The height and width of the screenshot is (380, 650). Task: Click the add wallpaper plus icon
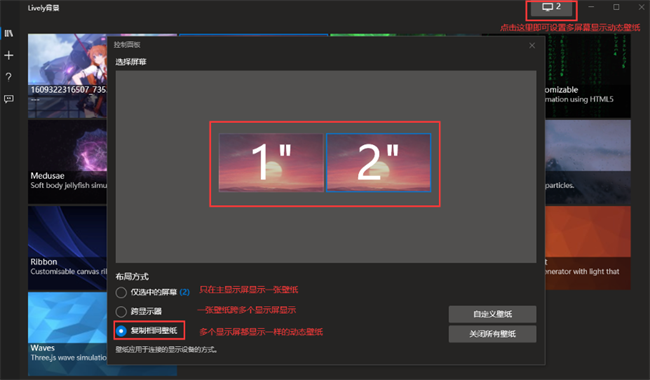tap(9, 55)
